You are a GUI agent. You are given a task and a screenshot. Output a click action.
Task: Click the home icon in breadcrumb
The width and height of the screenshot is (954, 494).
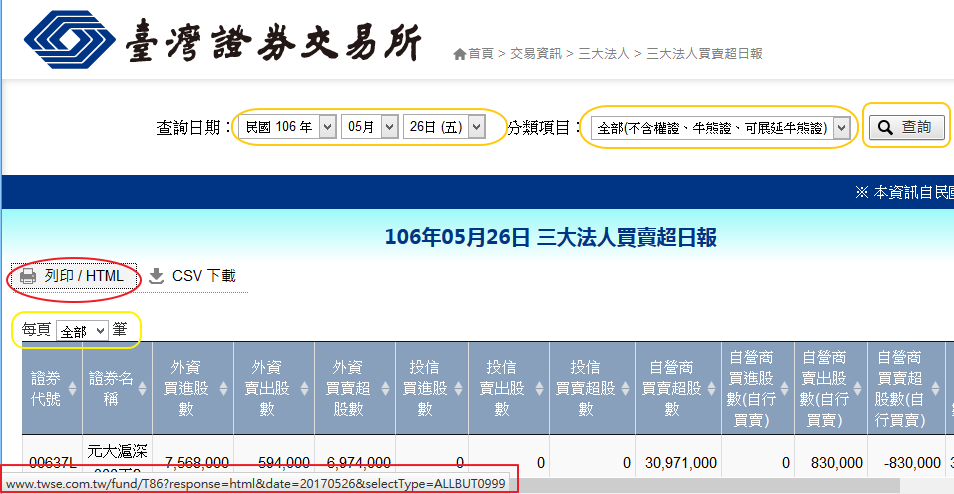coord(459,54)
